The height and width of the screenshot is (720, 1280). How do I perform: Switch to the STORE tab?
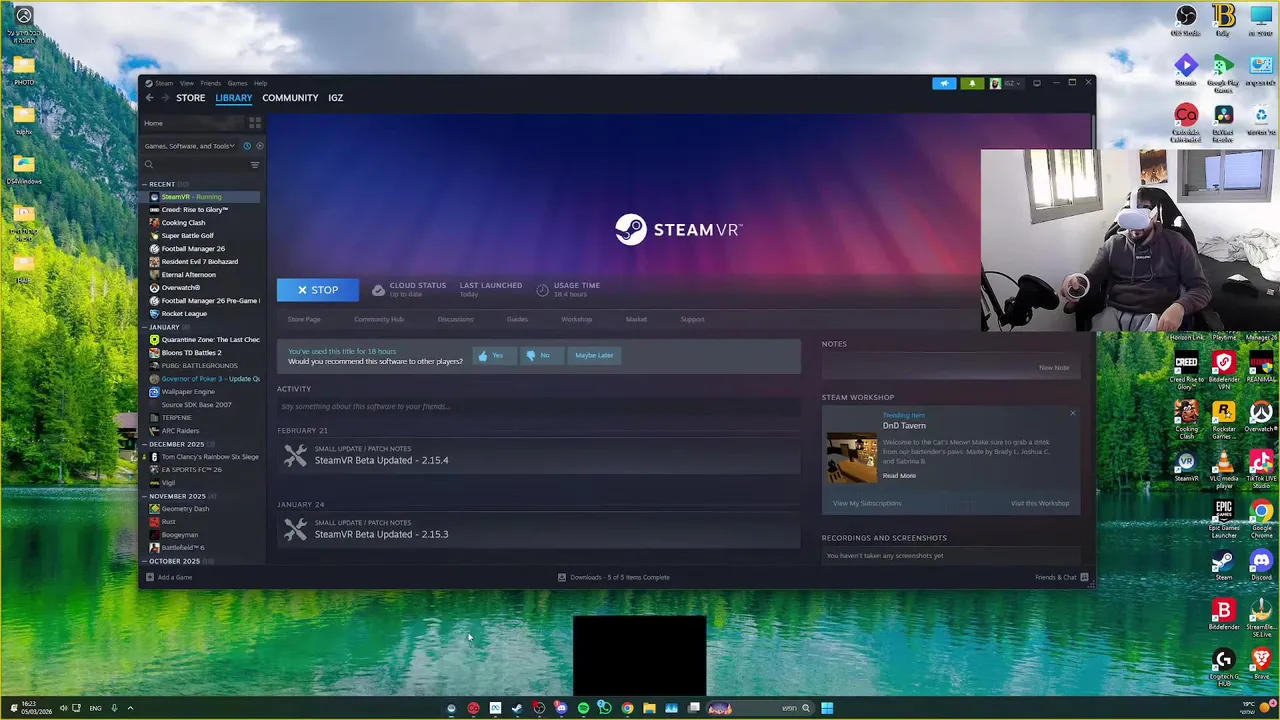(x=191, y=98)
